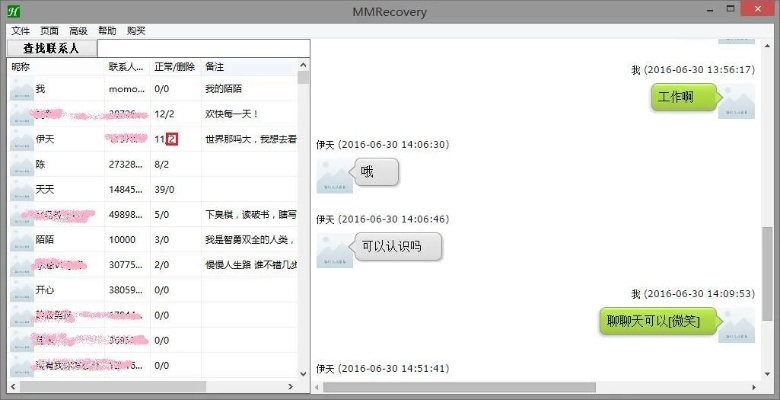Image resolution: width=780 pixels, height=400 pixels.
Task: Open the 高级 menu
Action: [78, 31]
